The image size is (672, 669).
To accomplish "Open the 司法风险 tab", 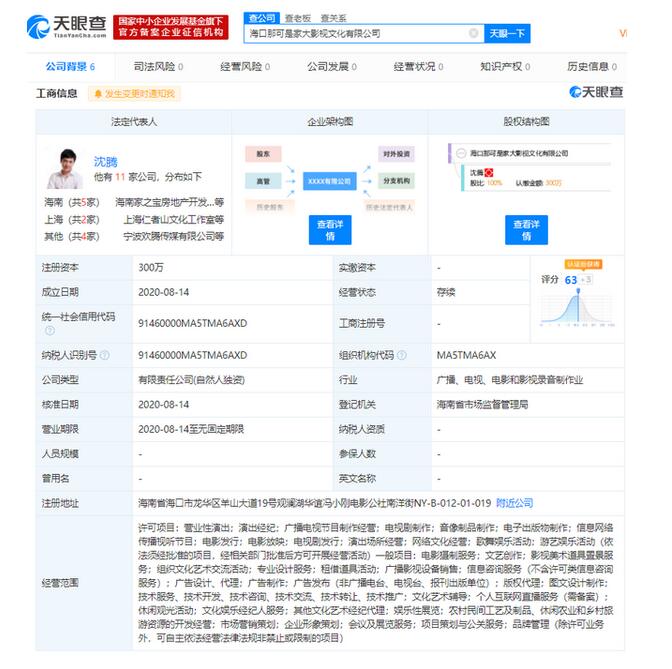I will point(158,67).
